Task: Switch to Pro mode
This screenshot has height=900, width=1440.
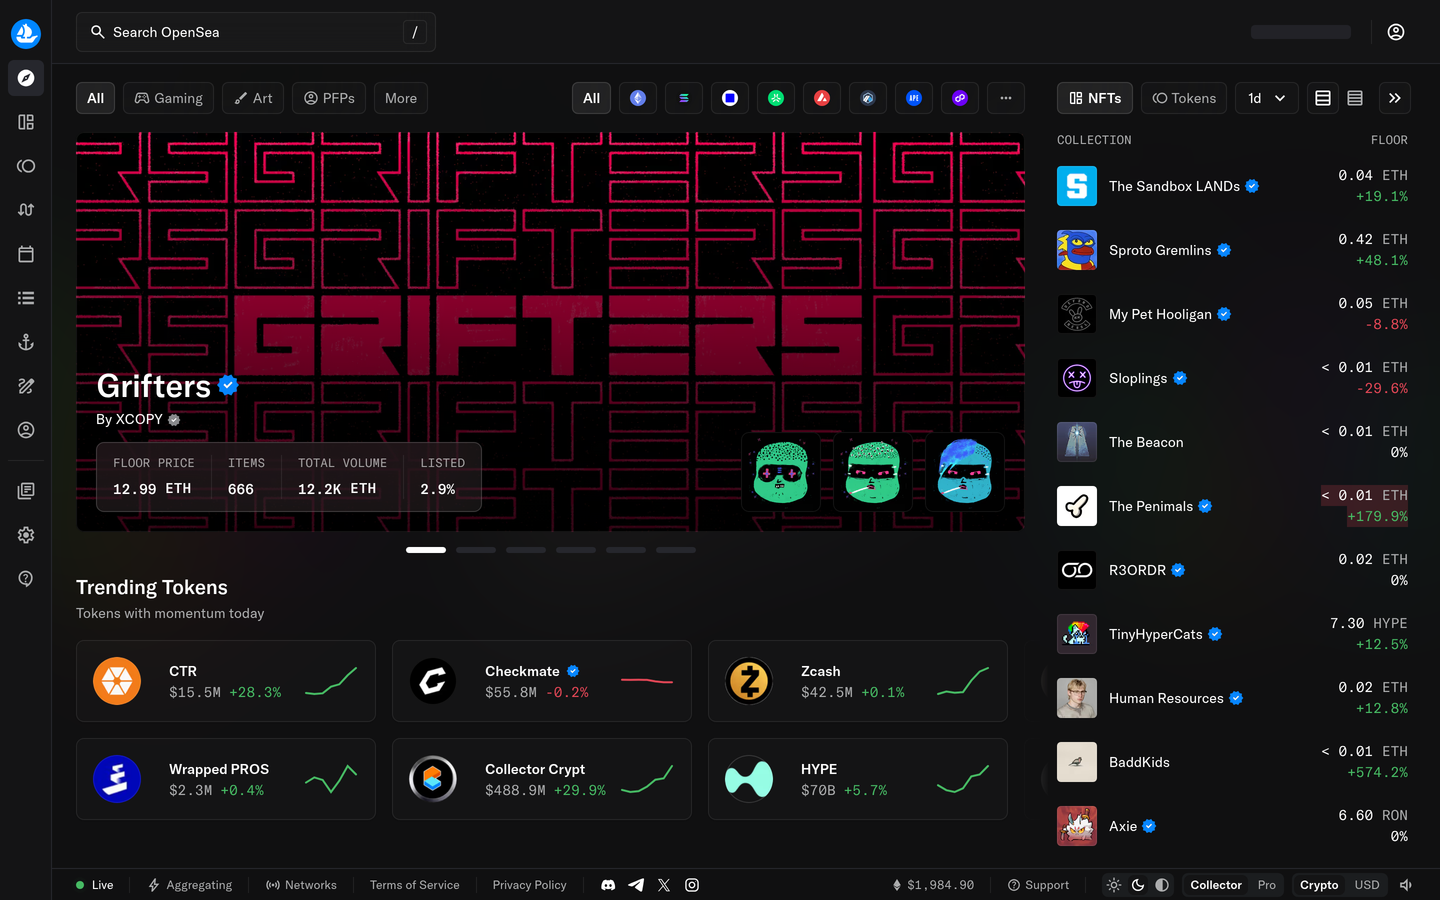Action: (1267, 885)
